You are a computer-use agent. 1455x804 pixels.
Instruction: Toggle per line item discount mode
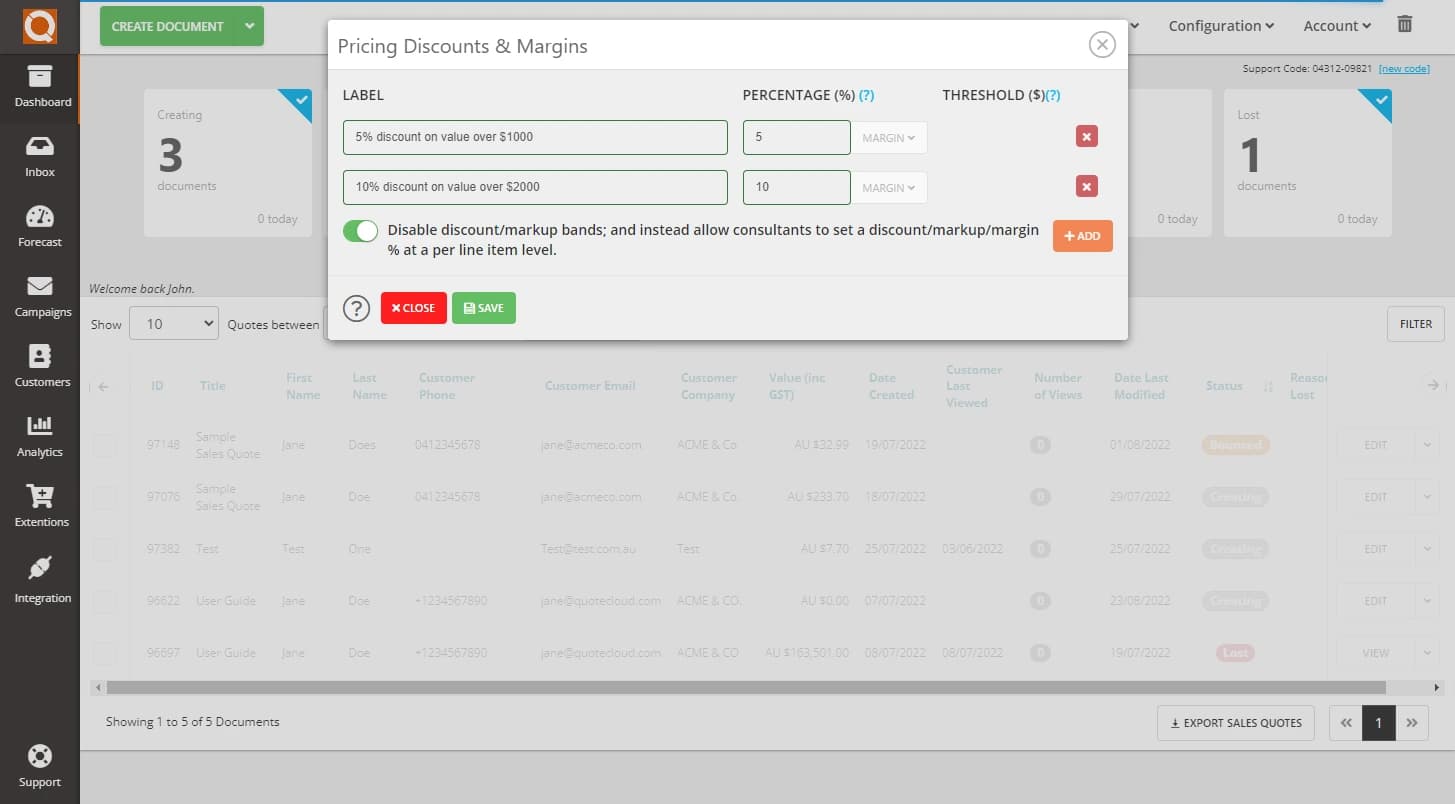[x=360, y=230]
